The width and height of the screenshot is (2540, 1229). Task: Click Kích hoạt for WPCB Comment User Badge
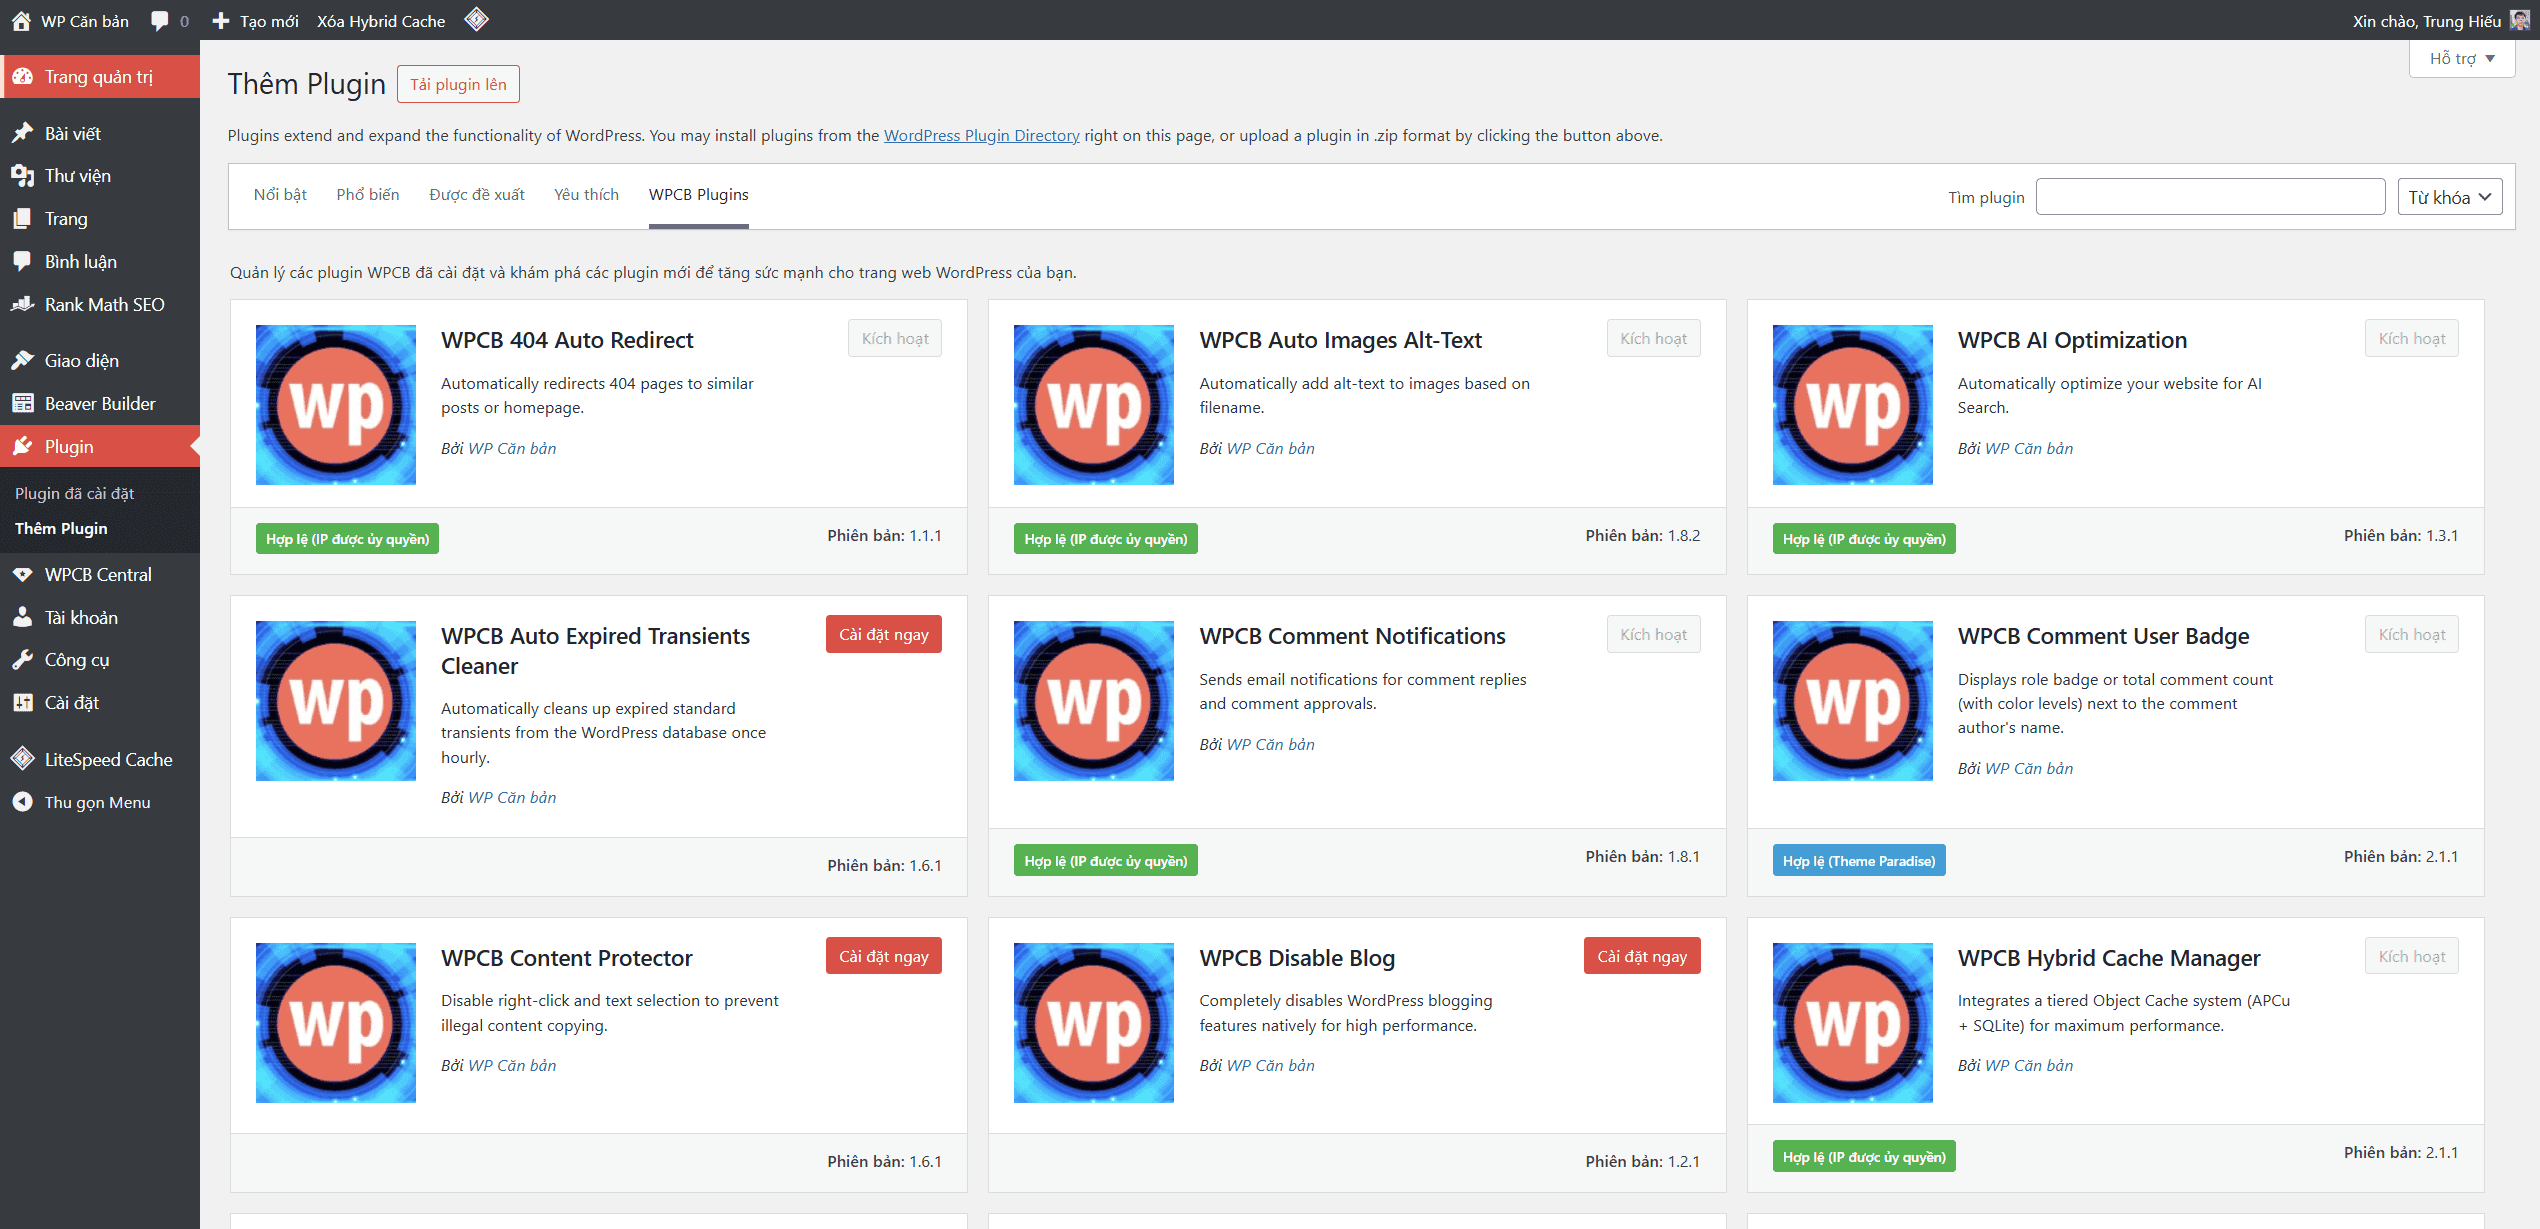(2412, 634)
